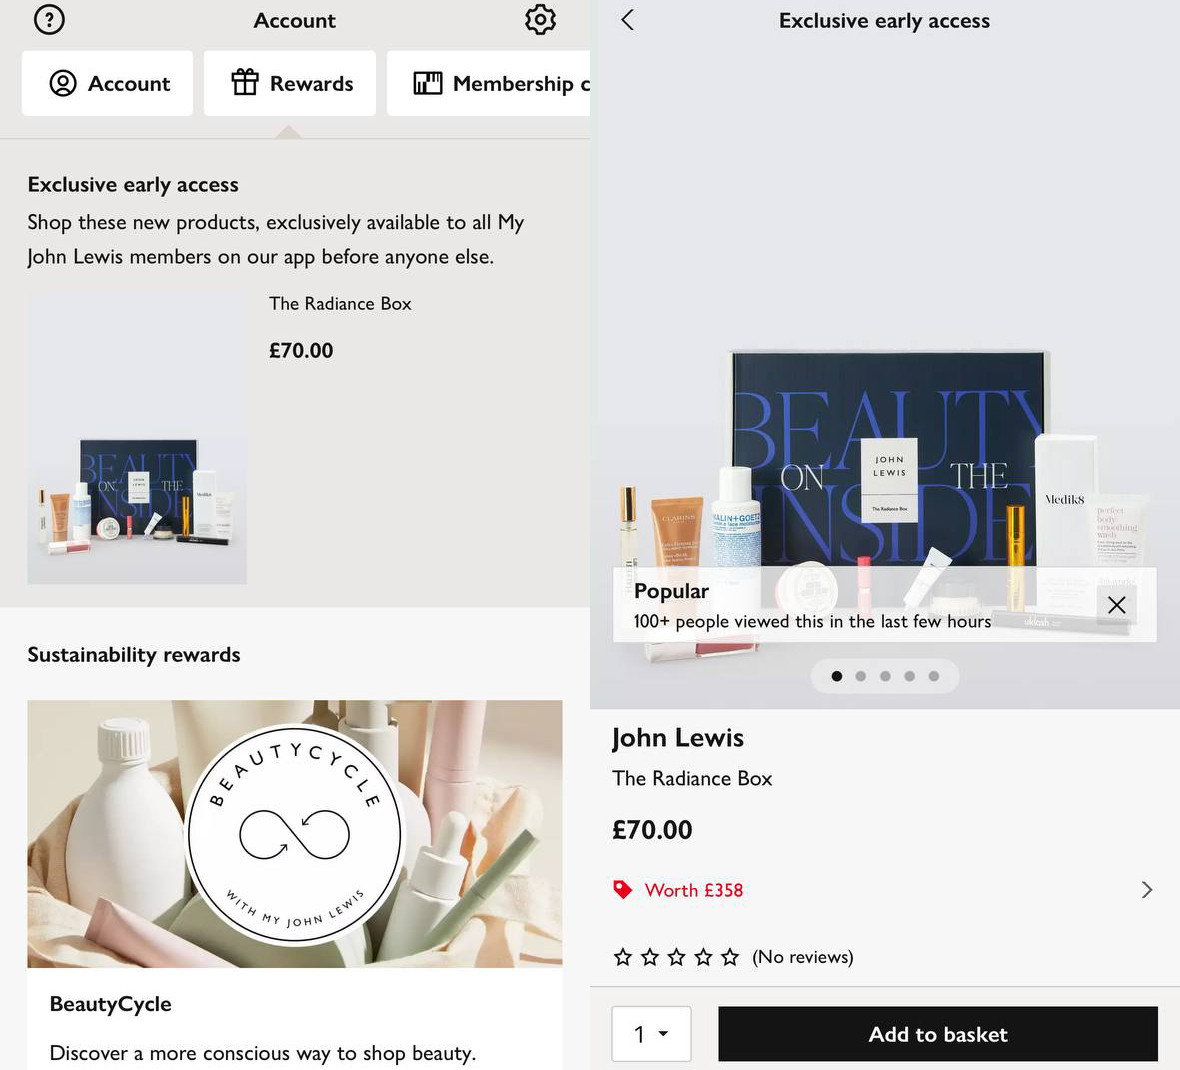Select the Account tab
Image resolution: width=1180 pixels, height=1070 pixels.
(x=108, y=84)
